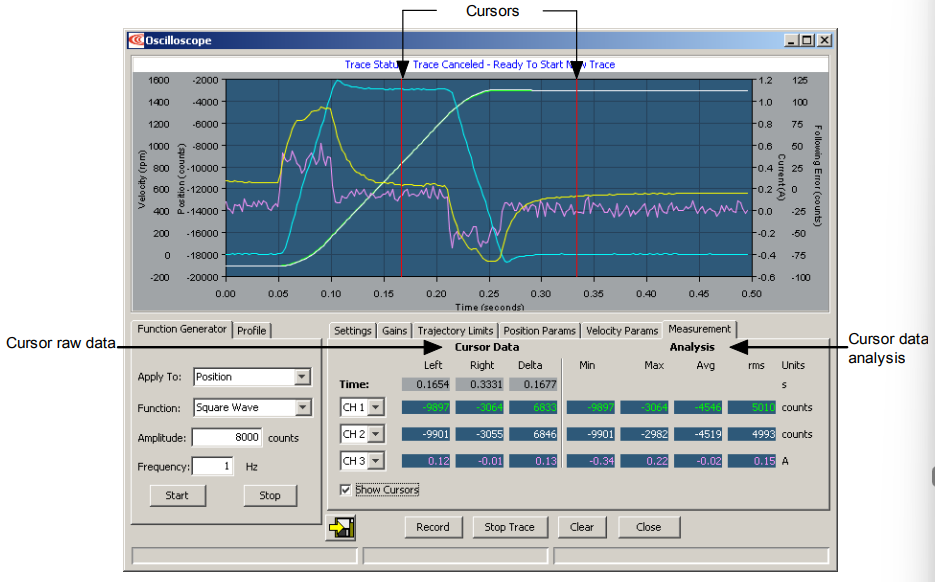This screenshot has height=582, width=935.
Task: Click CH 1 rms value 5010
Action: point(752,407)
